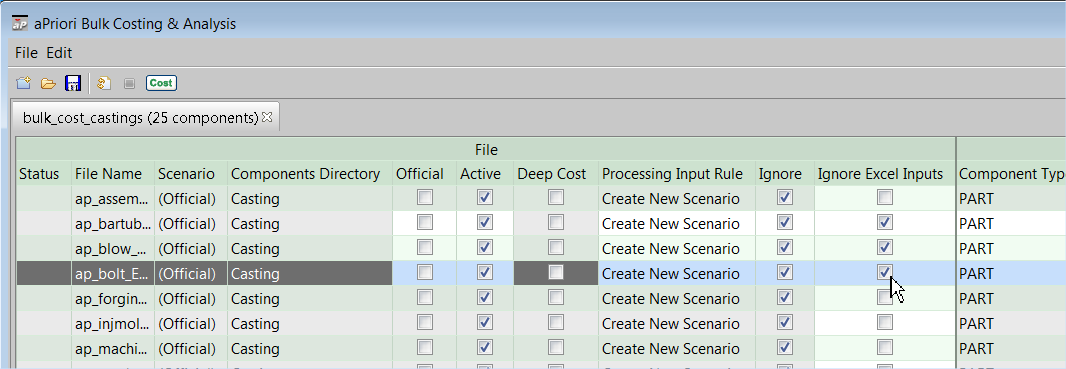Open Processing Input Rule dropdown for ap_assem row
The width and height of the screenshot is (1066, 369).
(x=676, y=198)
